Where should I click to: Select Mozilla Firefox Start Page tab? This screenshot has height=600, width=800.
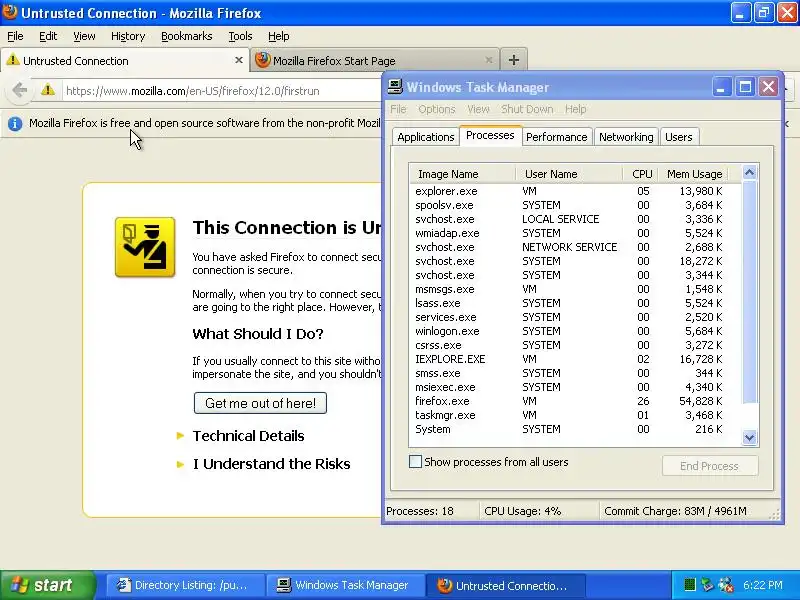(374, 60)
